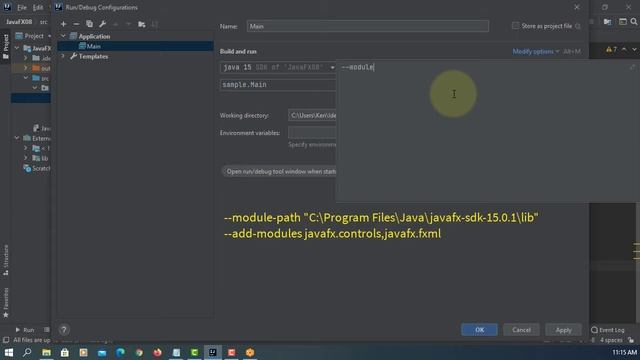Copy the selected run configuration
Image resolution: width=640 pixels, height=360 pixels.
pos(89,24)
